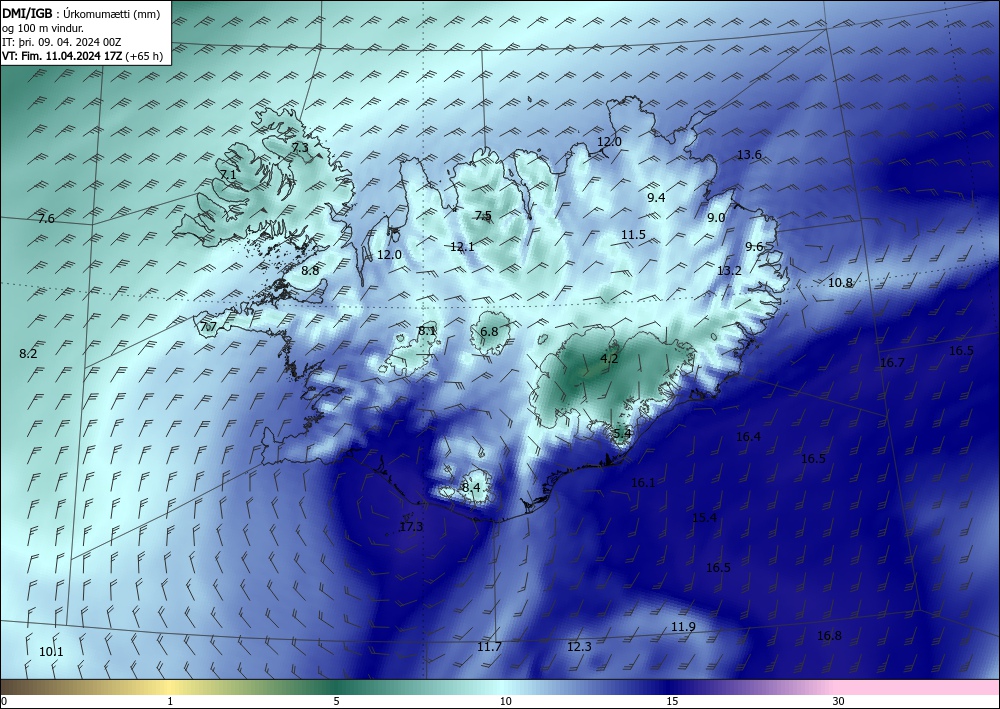Click the 8.2 value over the ocean
This screenshot has width=1000, height=709.
(x=28, y=354)
